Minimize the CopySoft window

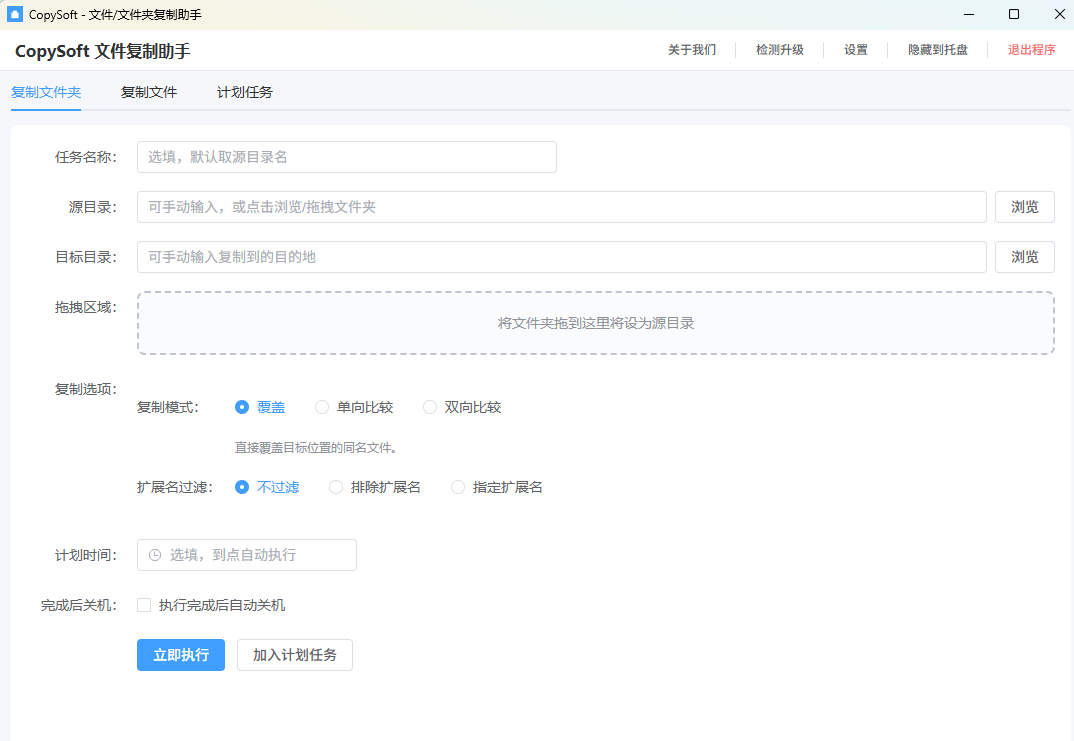pyautogui.click(x=969, y=14)
